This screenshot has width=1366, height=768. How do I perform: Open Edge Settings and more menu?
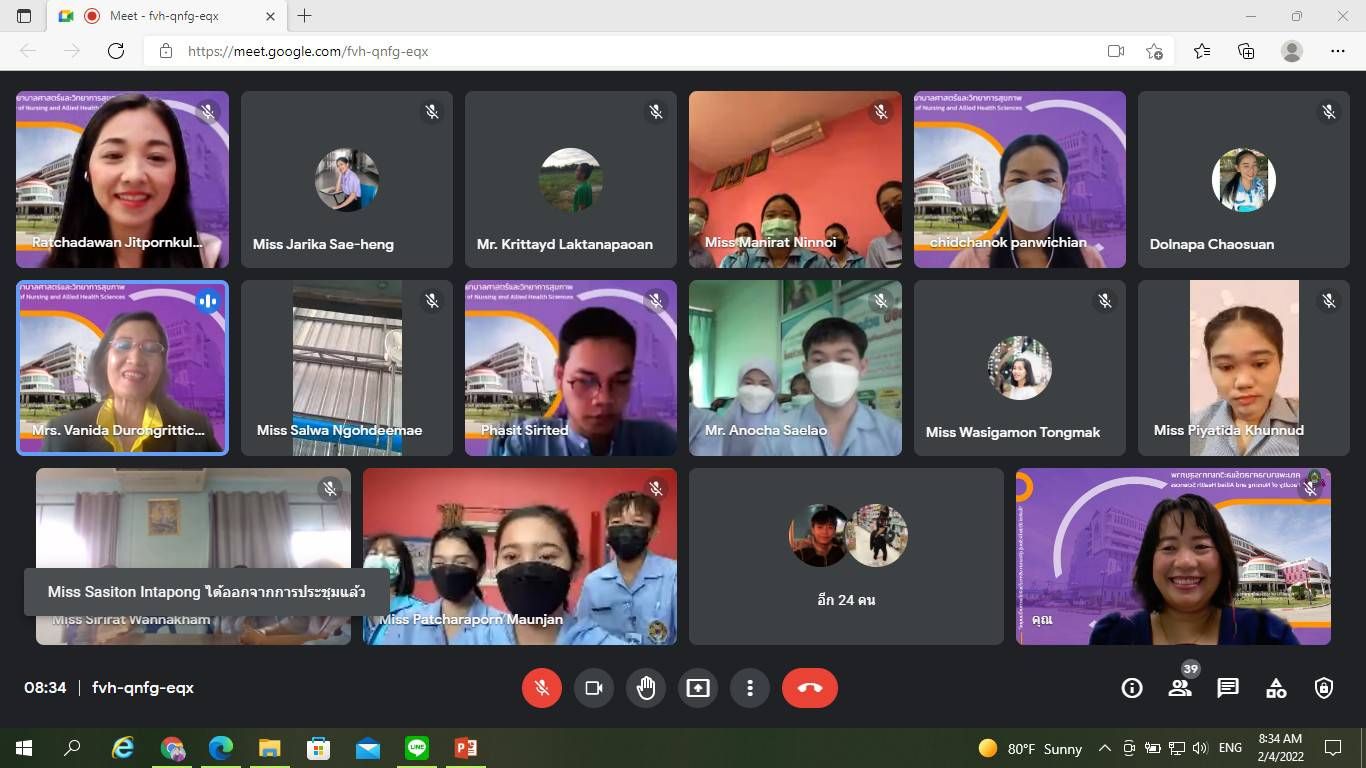pyautogui.click(x=1338, y=51)
